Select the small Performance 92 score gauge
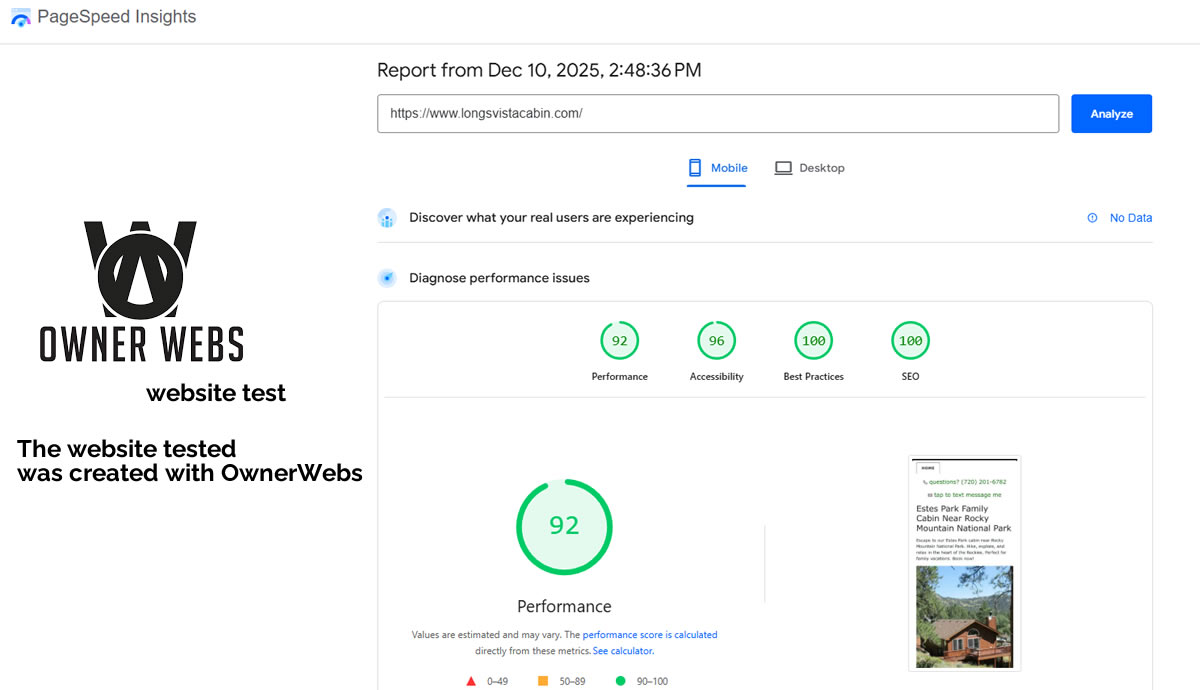 point(619,342)
